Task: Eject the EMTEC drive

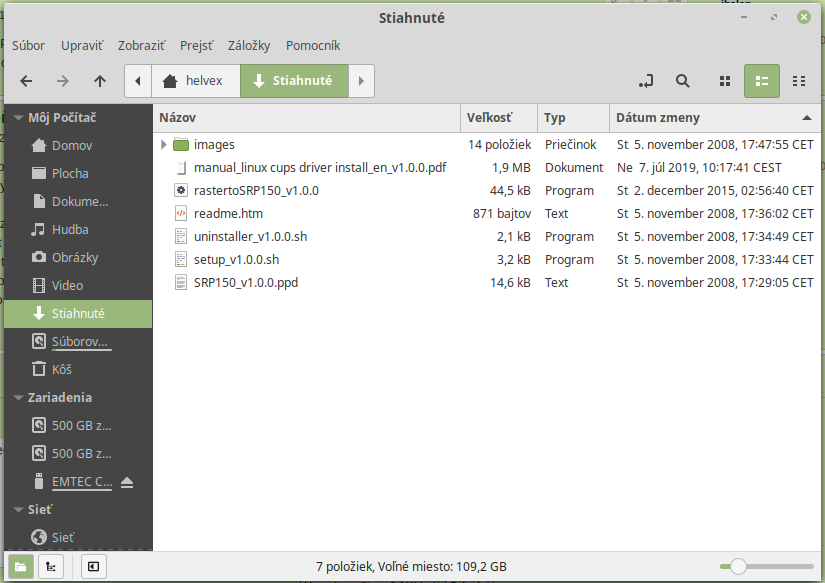Action: point(127,483)
